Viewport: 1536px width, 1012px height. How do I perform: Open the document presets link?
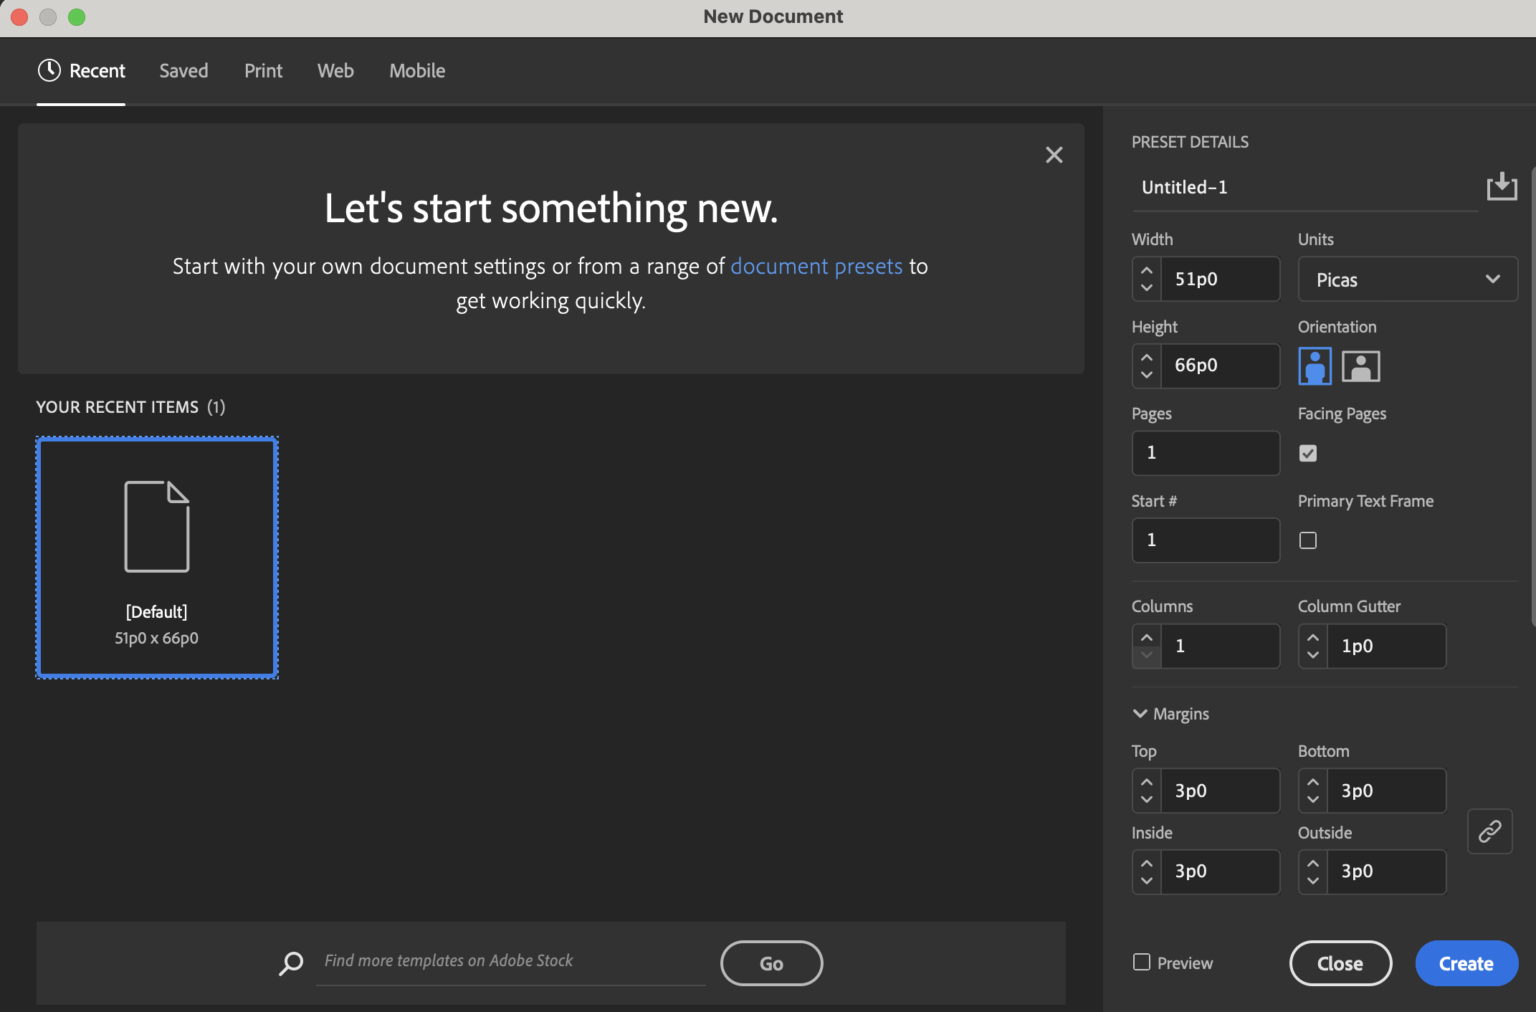pos(816,266)
